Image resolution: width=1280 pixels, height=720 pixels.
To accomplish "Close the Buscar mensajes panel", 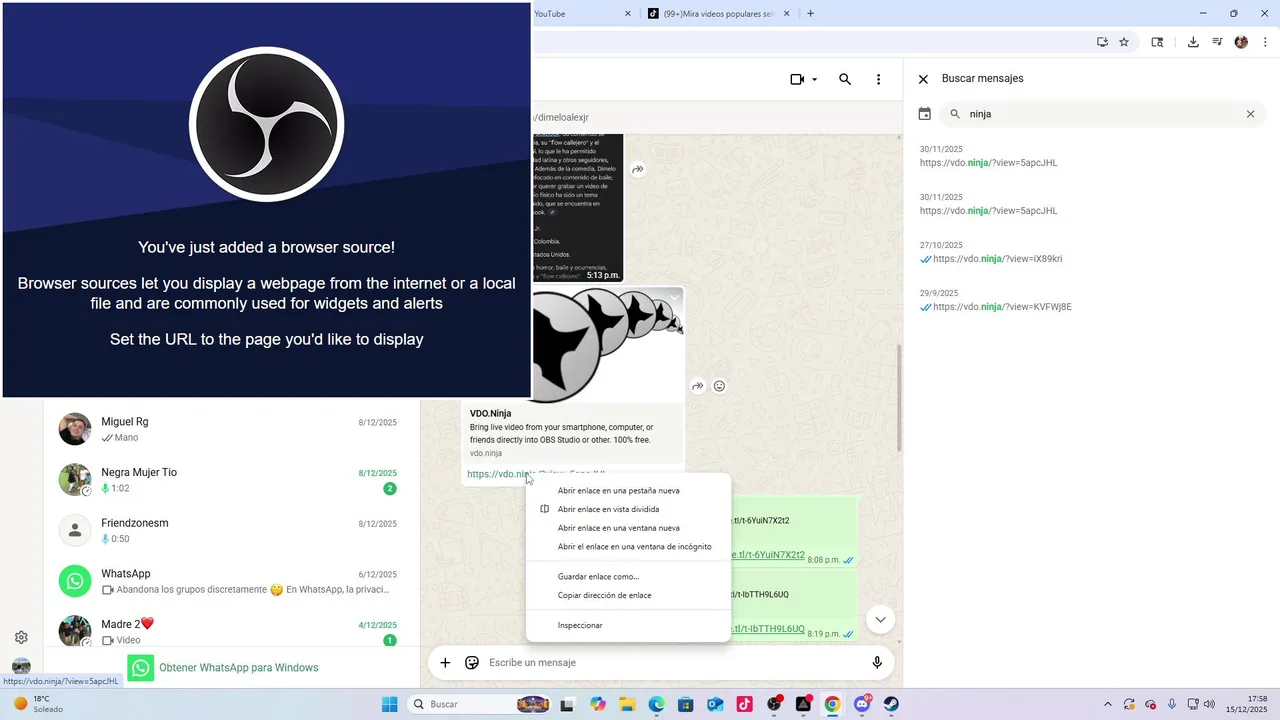I will [923, 79].
